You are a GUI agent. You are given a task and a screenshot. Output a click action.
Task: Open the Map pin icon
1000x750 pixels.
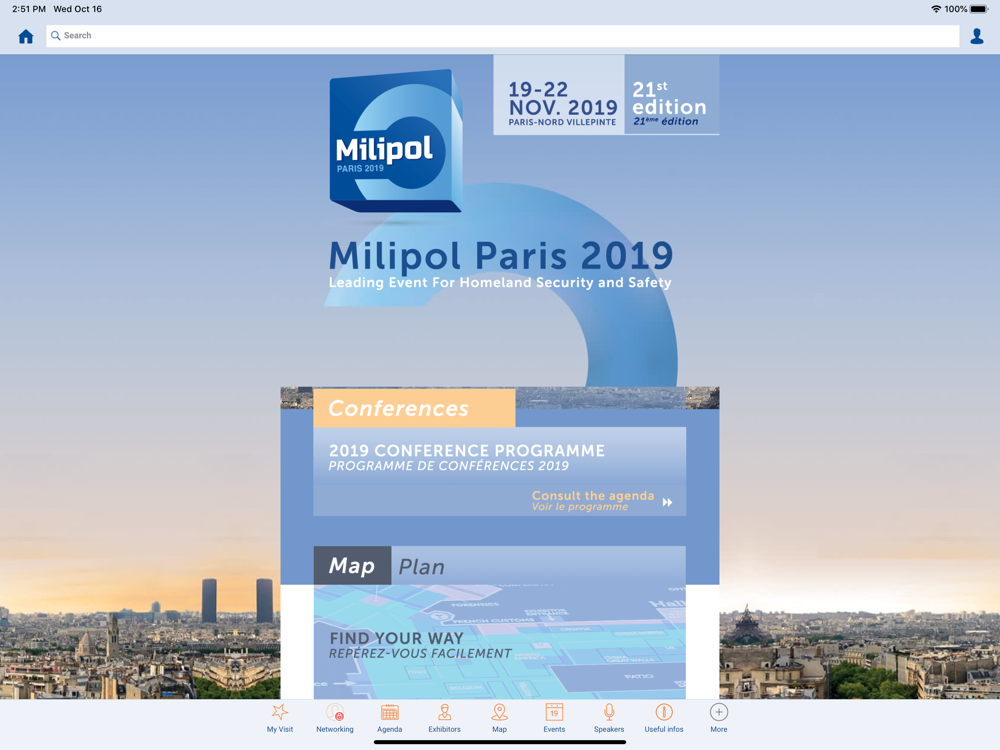pos(499,712)
